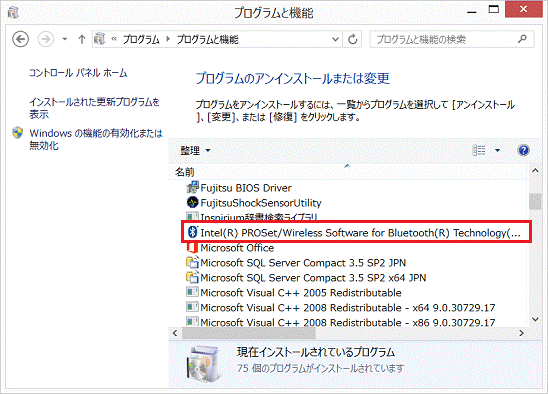Open help with the question mark icon

(523, 150)
